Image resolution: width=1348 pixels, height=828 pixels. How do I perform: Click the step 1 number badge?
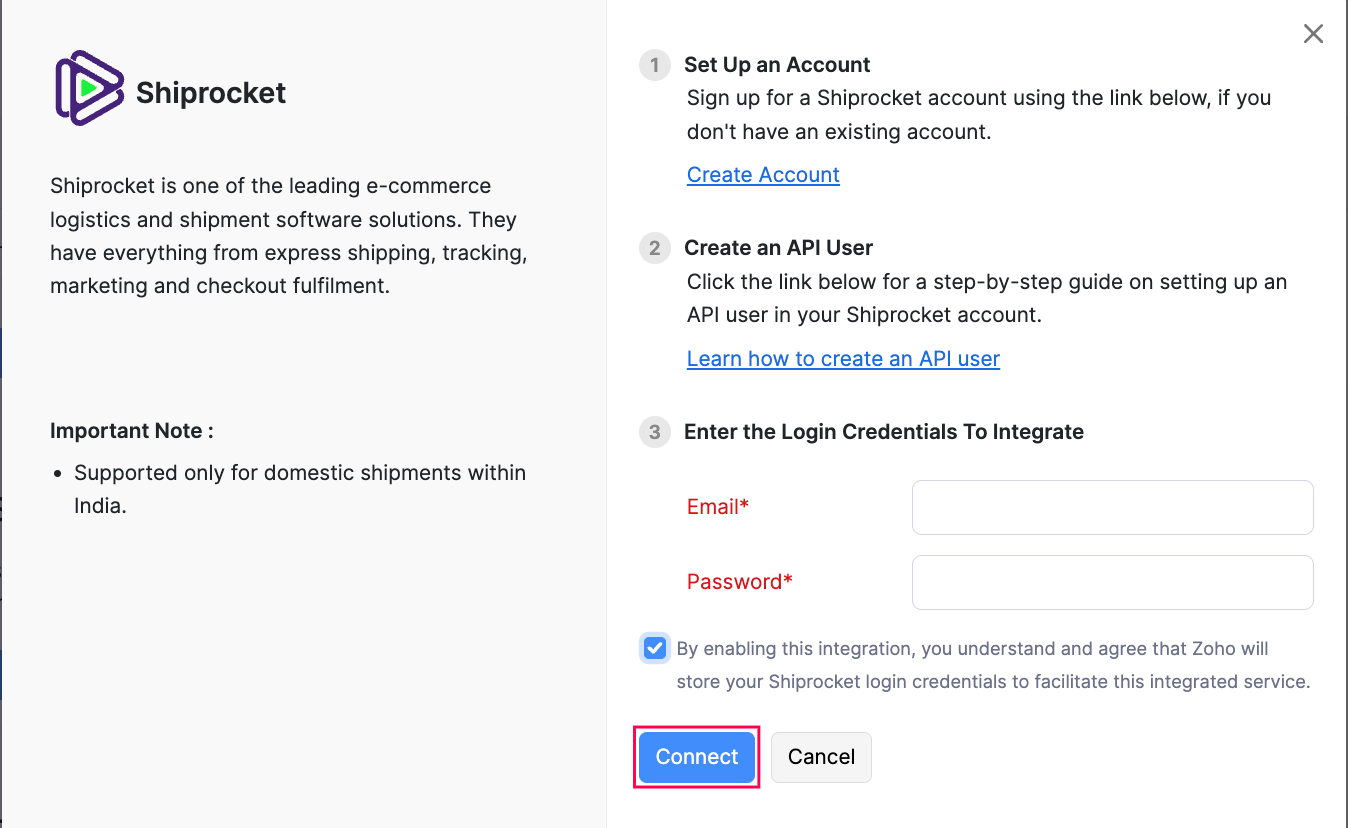coord(655,66)
